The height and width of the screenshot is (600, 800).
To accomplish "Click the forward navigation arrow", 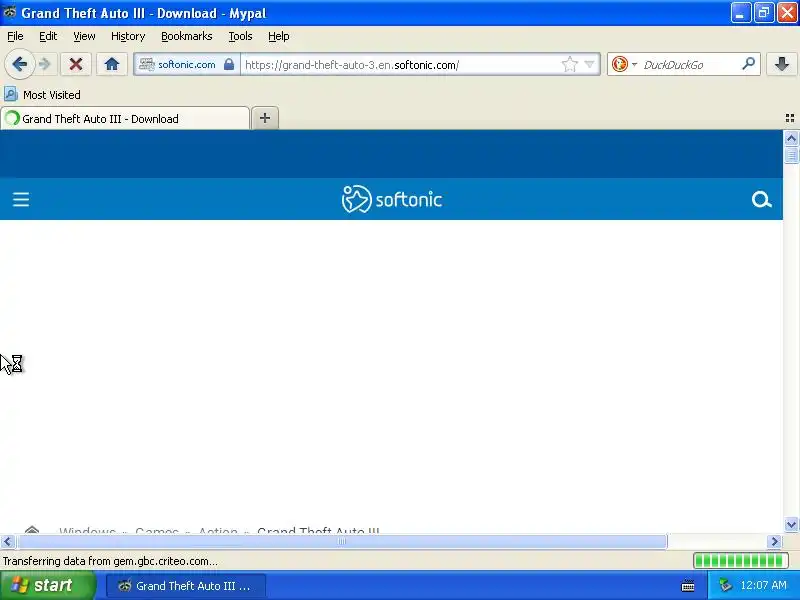I will point(45,64).
